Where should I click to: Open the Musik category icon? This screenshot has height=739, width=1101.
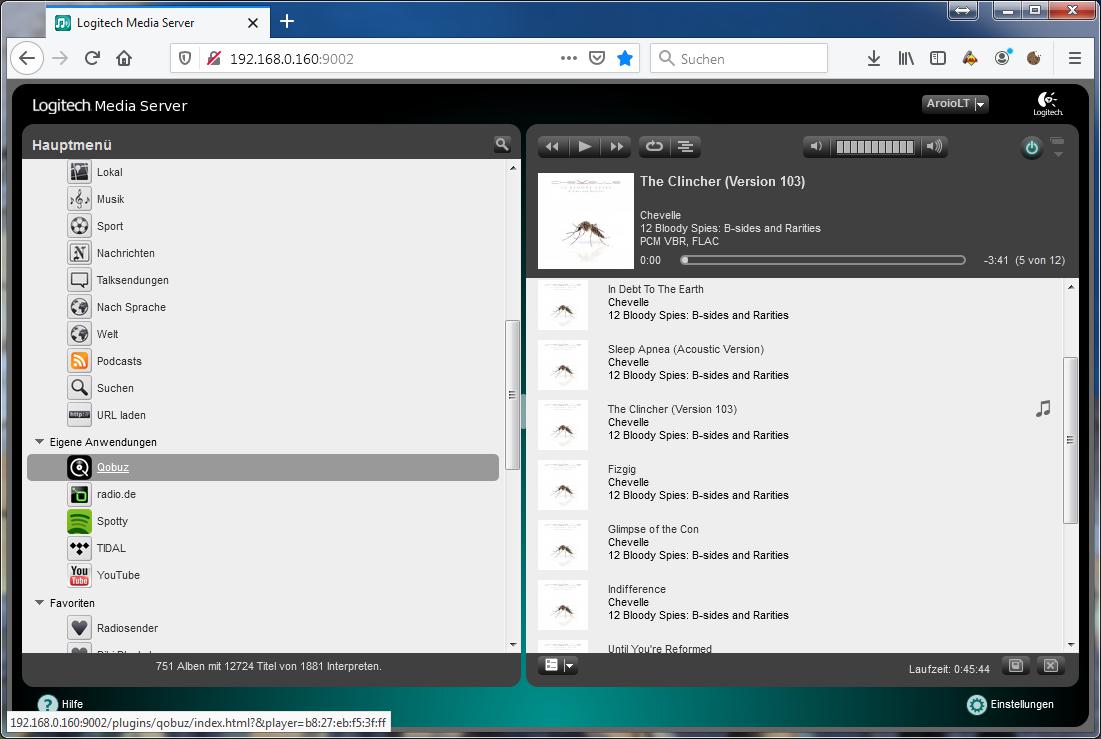click(79, 199)
